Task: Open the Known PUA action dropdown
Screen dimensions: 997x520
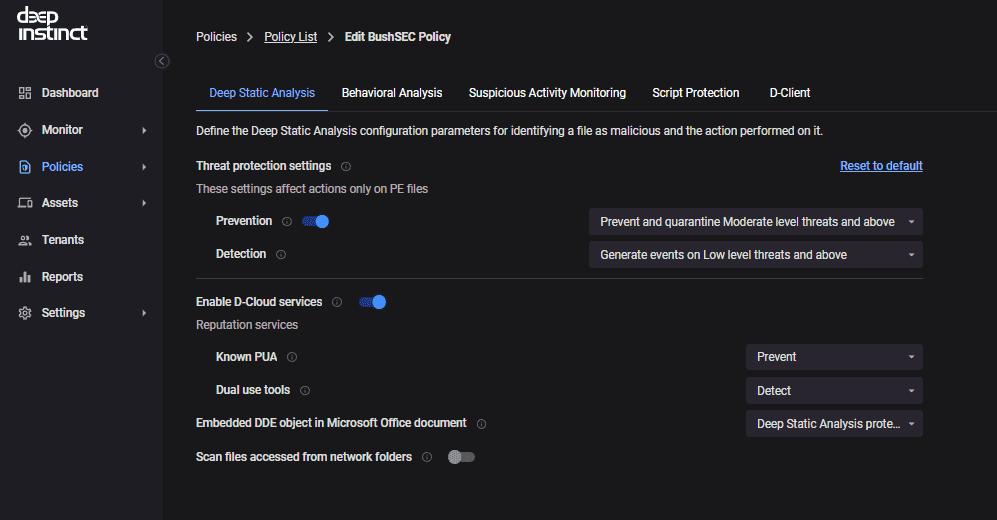Action: 834,357
